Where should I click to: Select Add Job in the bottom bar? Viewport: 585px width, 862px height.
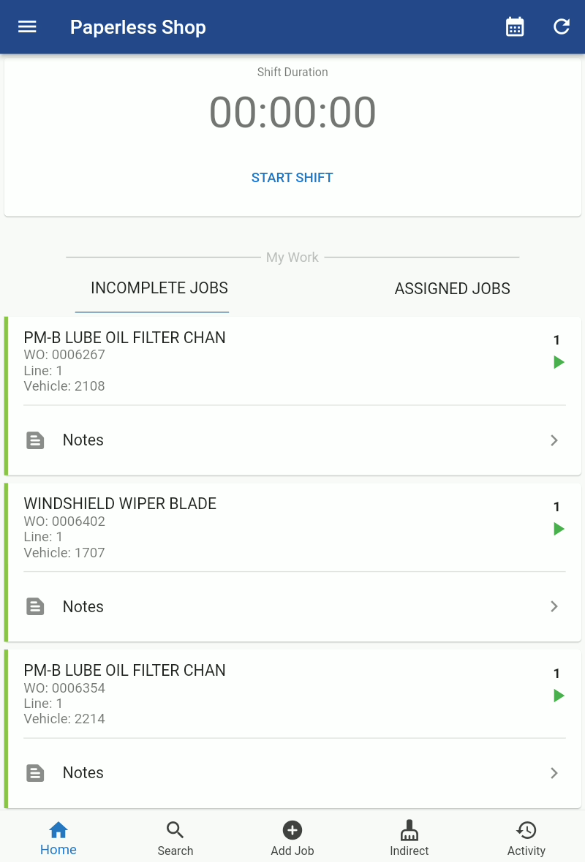(292, 837)
